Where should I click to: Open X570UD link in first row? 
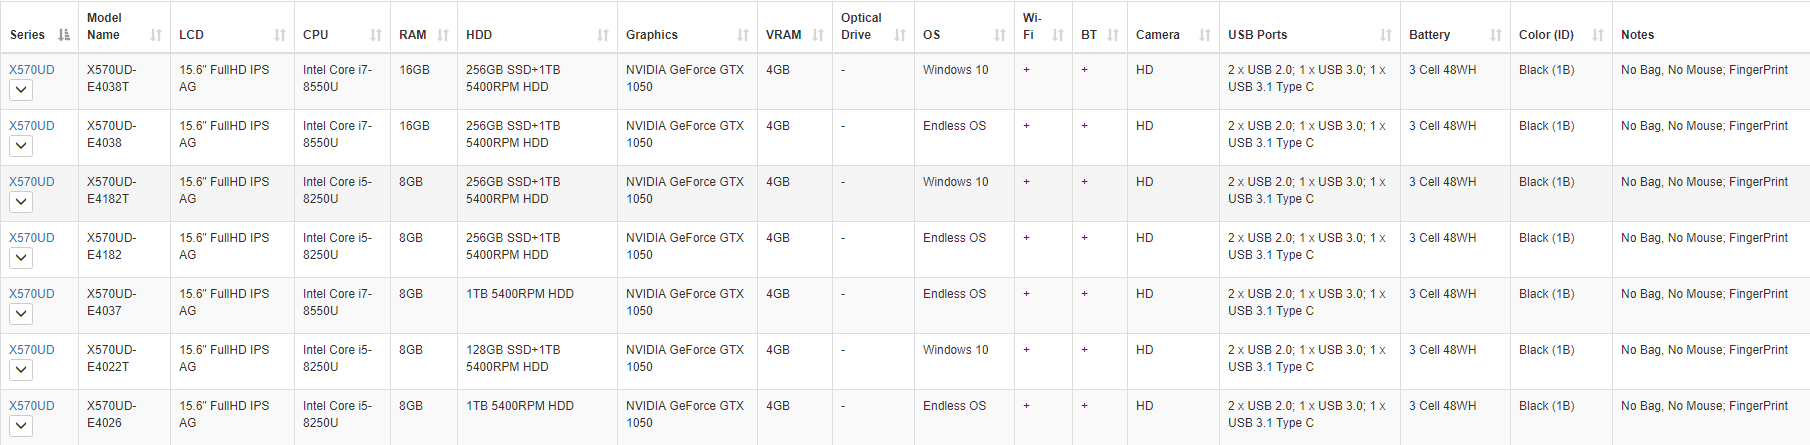tap(32, 70)
